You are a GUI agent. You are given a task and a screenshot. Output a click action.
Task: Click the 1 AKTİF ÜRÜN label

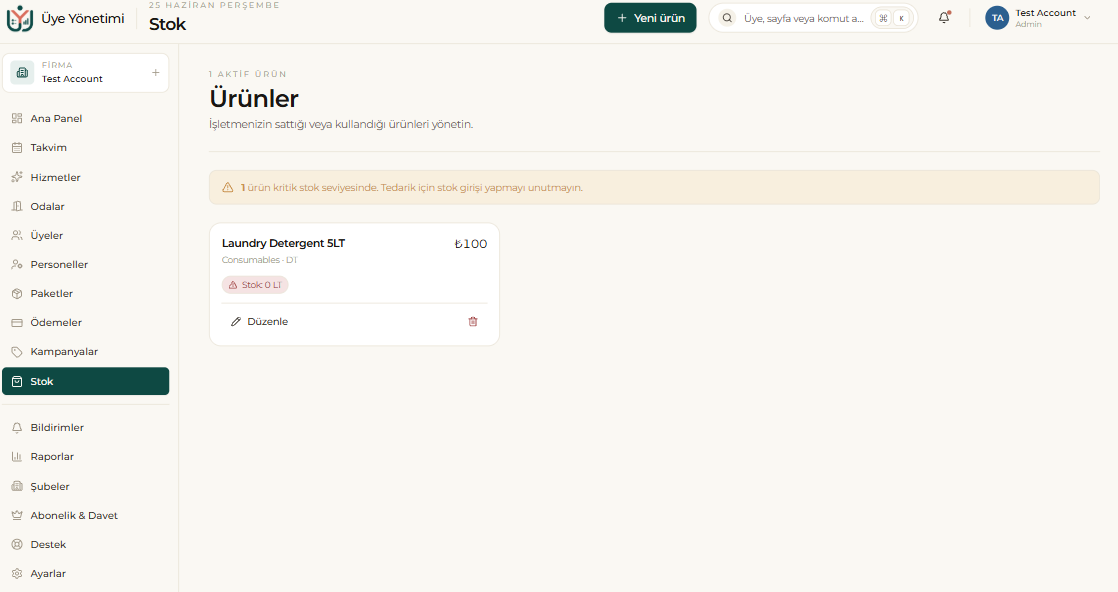click(x=247, y=74)
